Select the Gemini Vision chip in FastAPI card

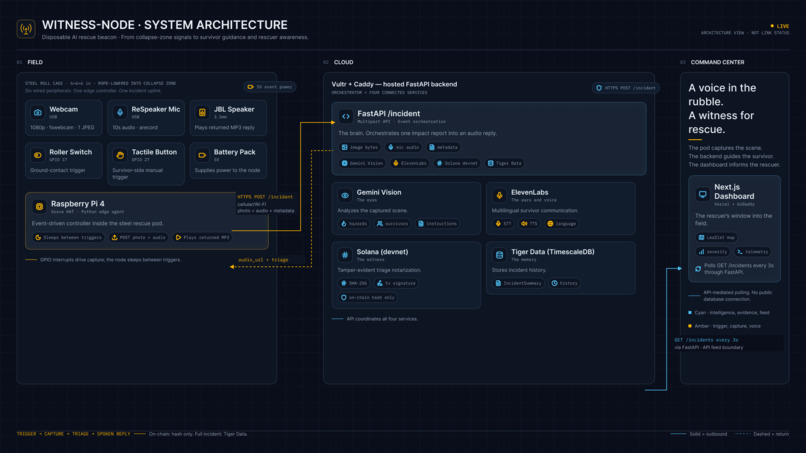point(362,163)
